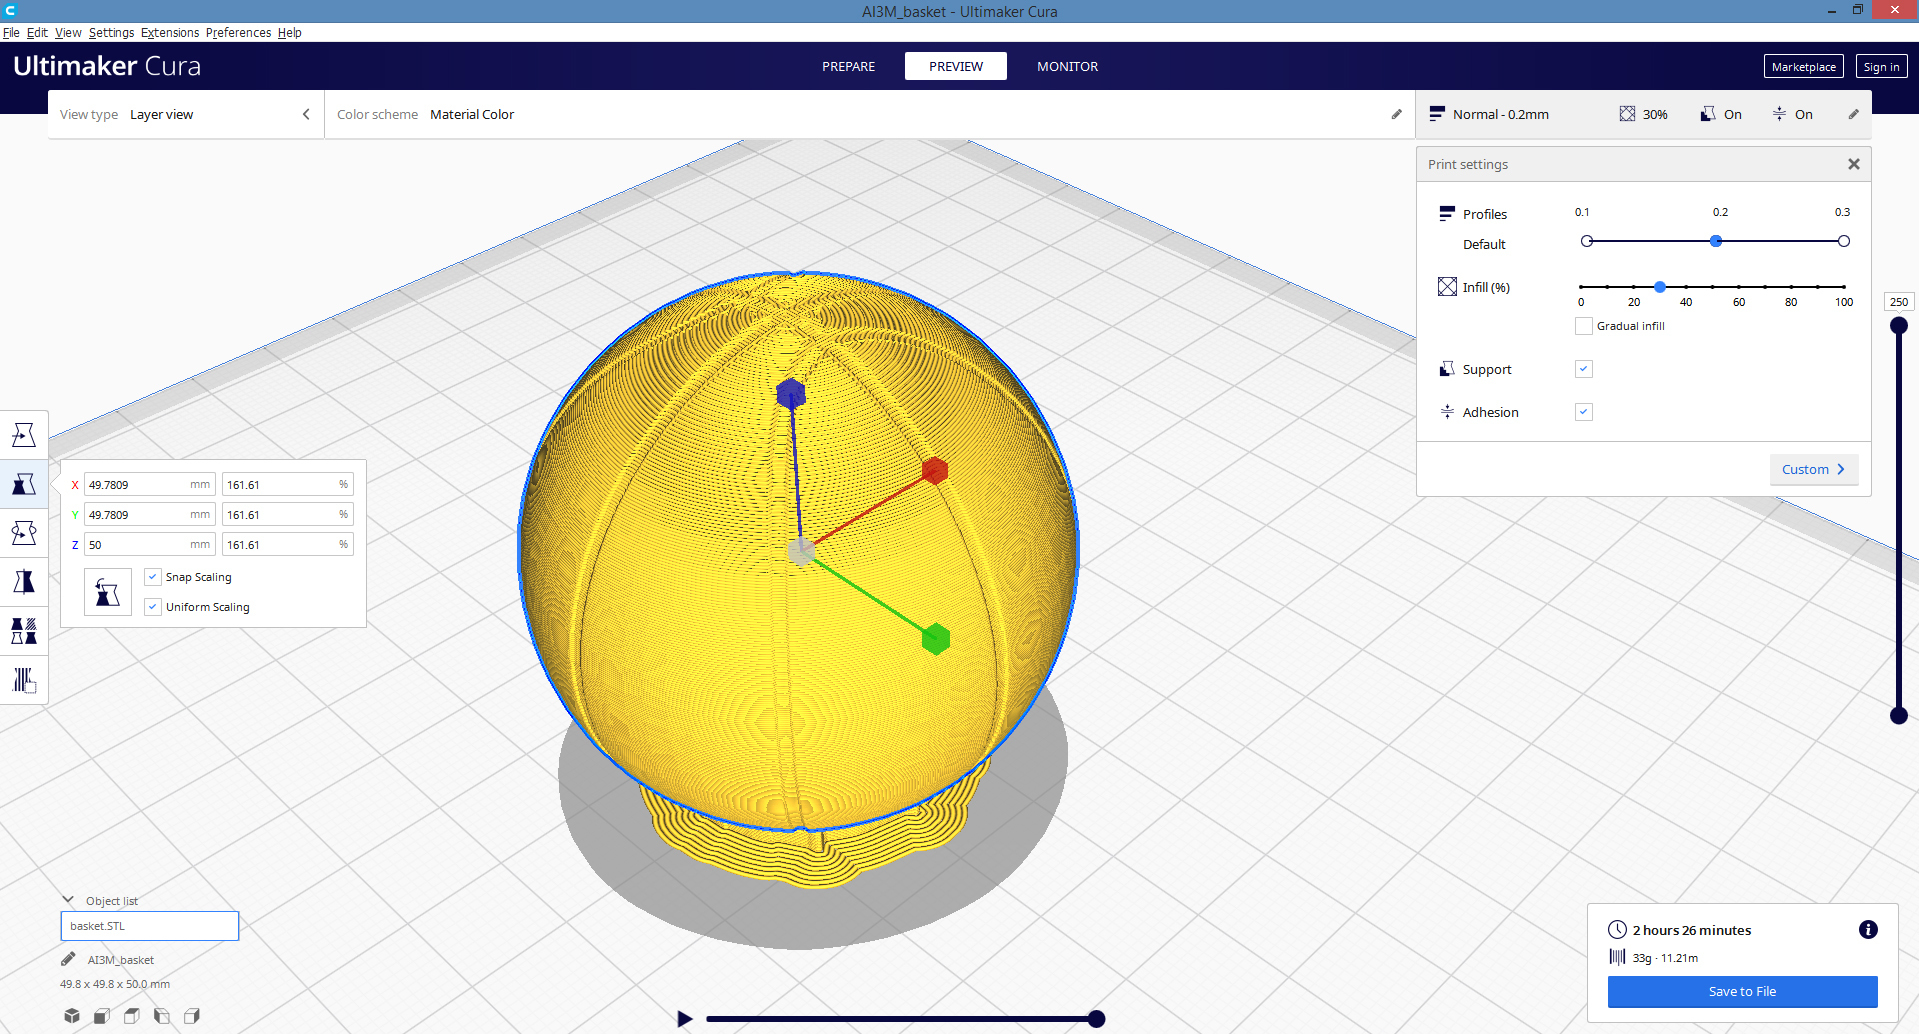Select the Support Blocker tool
Image resolution: width=1919 pixels, height=1034 pixels.
pos(23,680)
